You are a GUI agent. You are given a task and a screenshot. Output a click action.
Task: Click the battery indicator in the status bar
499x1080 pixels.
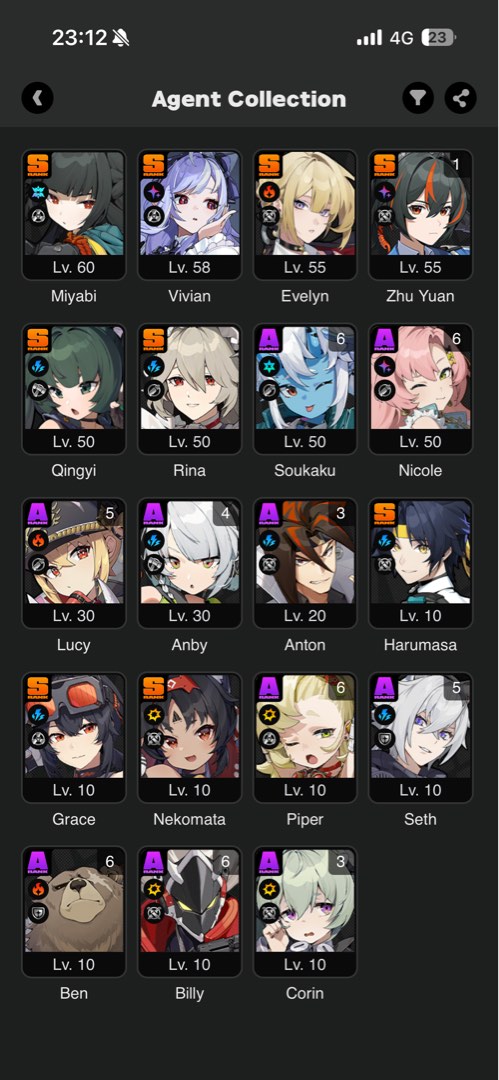coord(438,38)
